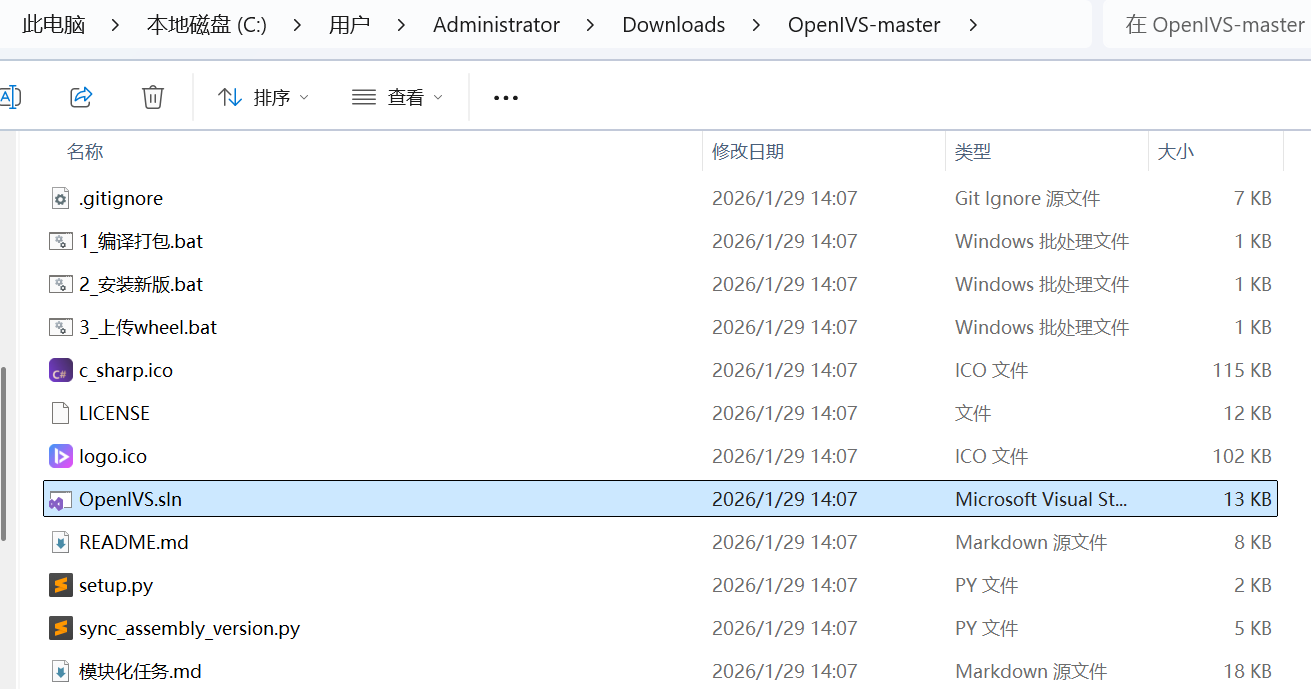The image size is (1311, 696).
Task: Click the left pane vertical scrollbar
Action: click(x=4, y=452)
